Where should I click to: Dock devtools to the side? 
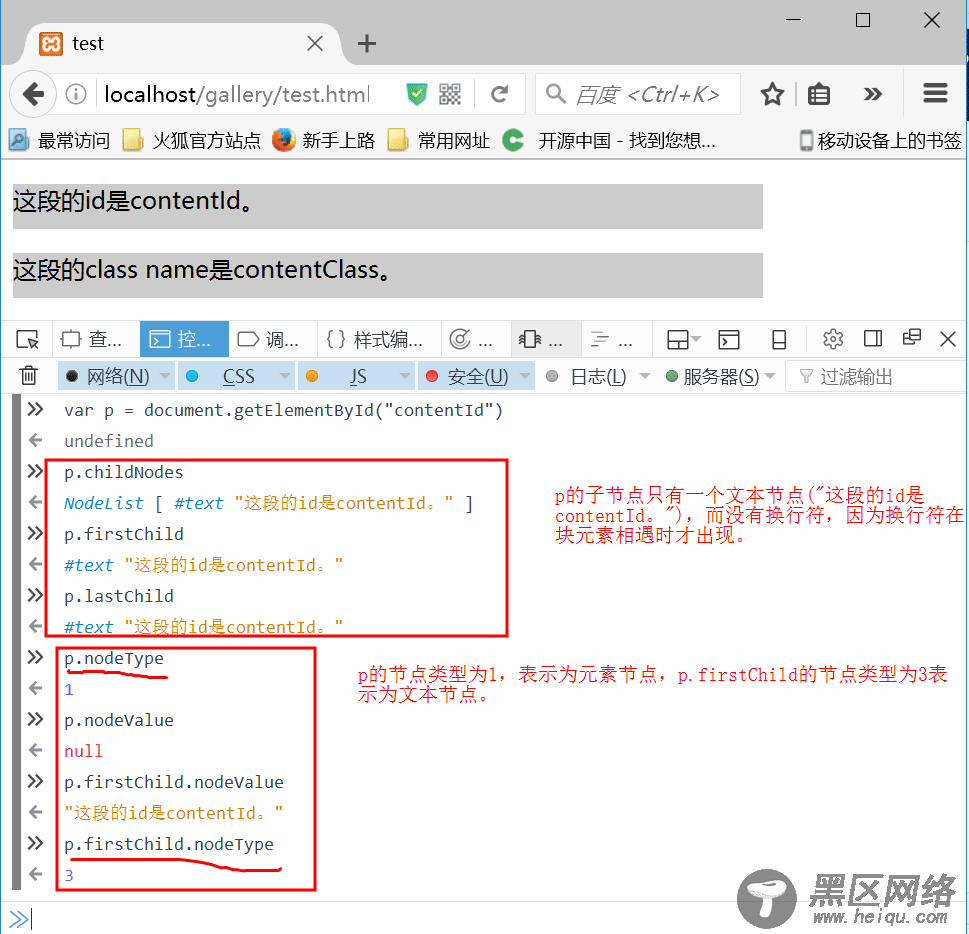[873, 339]
